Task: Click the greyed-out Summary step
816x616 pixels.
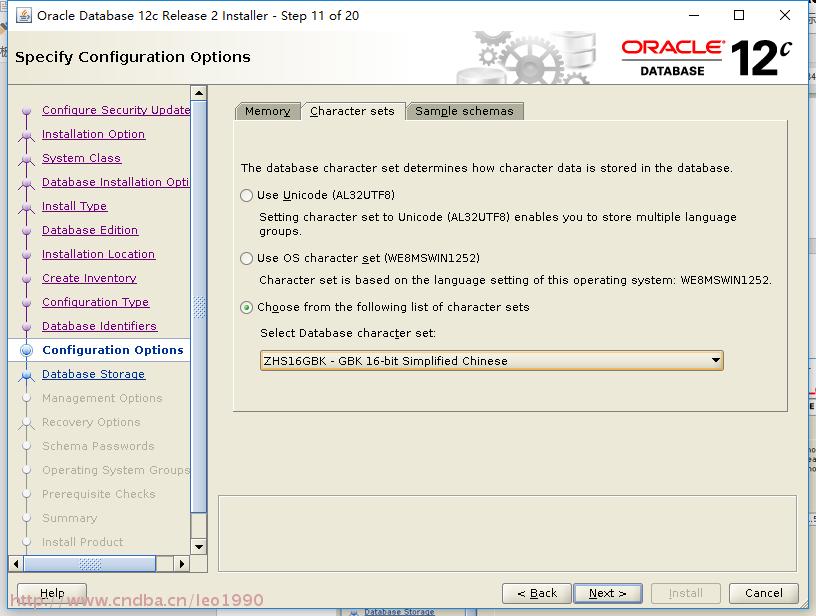Action: click(70, 518)
